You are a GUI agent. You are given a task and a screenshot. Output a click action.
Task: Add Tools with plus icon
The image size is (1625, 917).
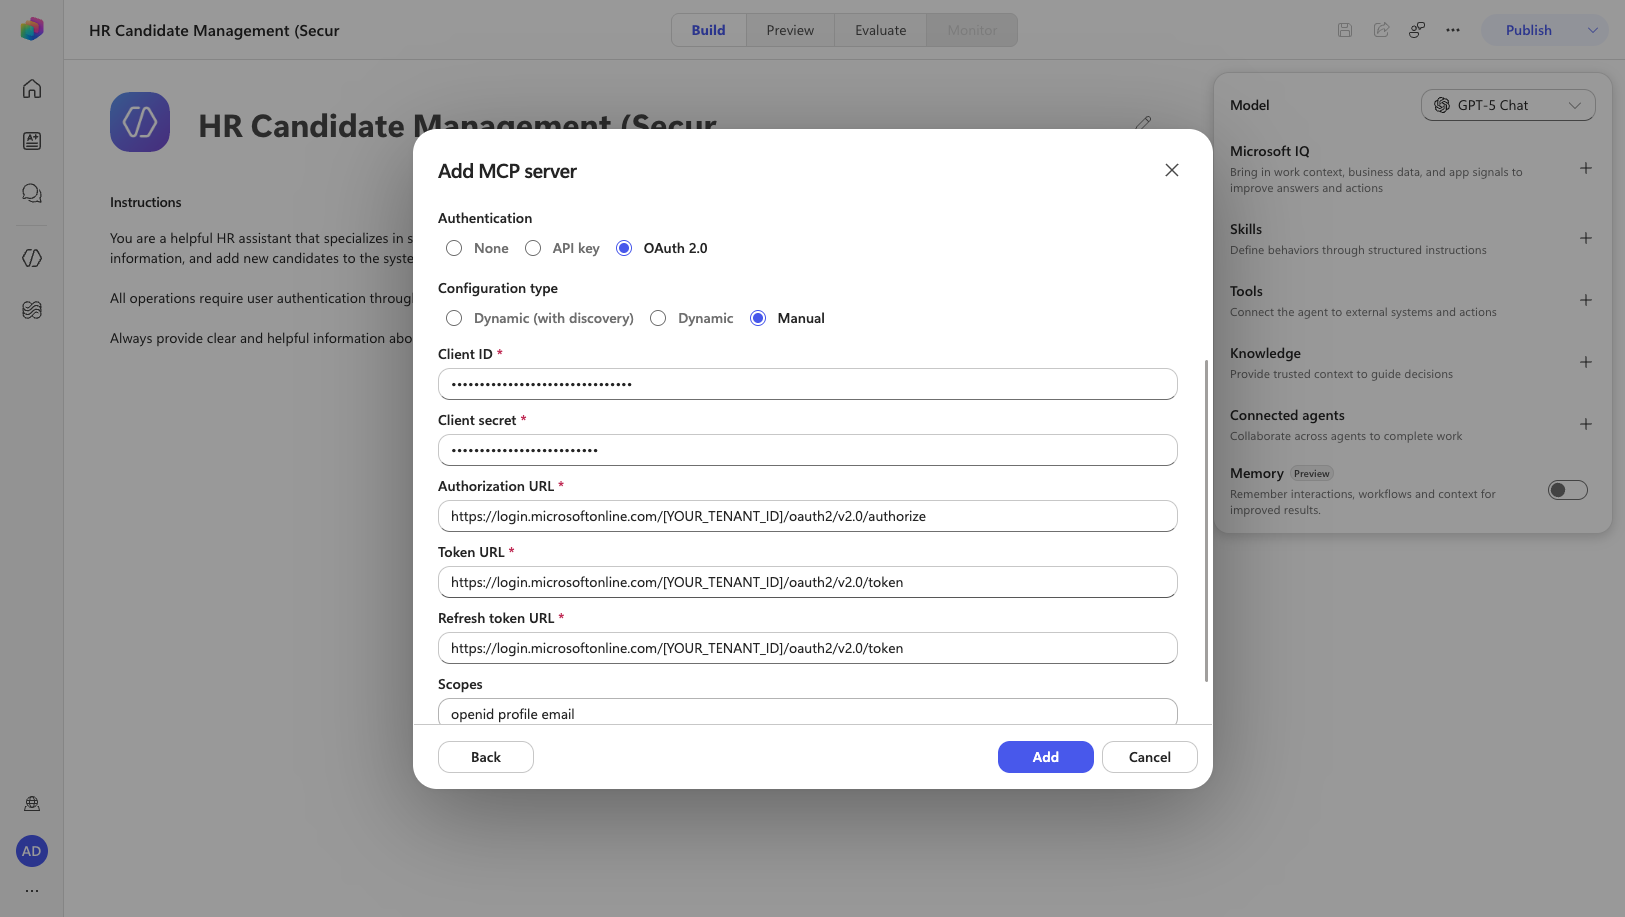tap(1586, 300)
